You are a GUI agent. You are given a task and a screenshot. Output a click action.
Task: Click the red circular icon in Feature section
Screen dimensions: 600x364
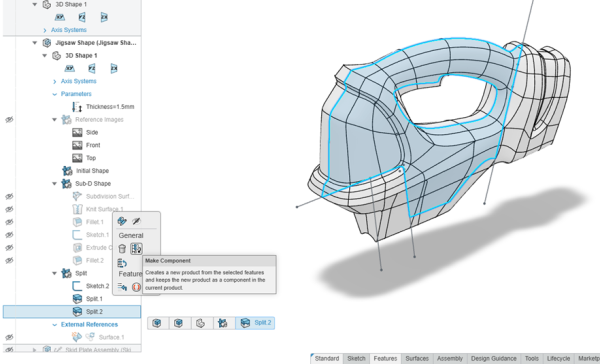pyautogui.click(x=136, y=287)
